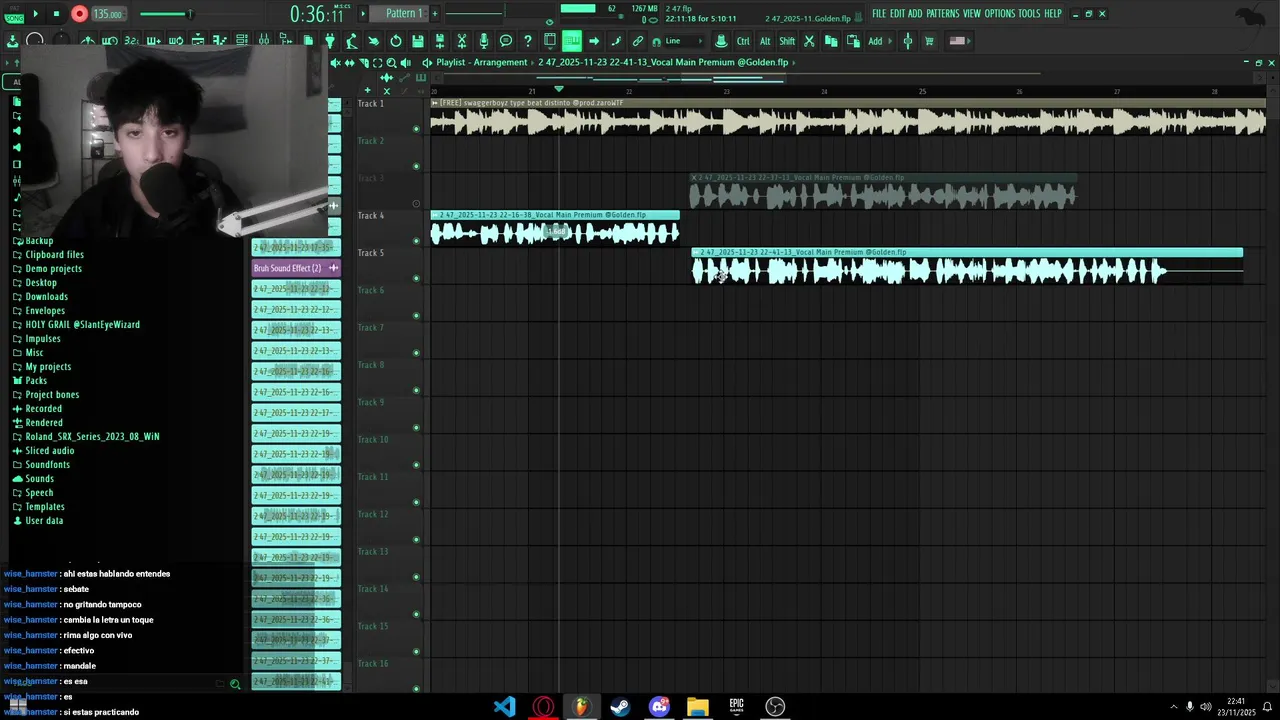Screen dimensions: 1280x720
Task: Click the copy icon in shortcut toolbar
Action: click(831, 41)
